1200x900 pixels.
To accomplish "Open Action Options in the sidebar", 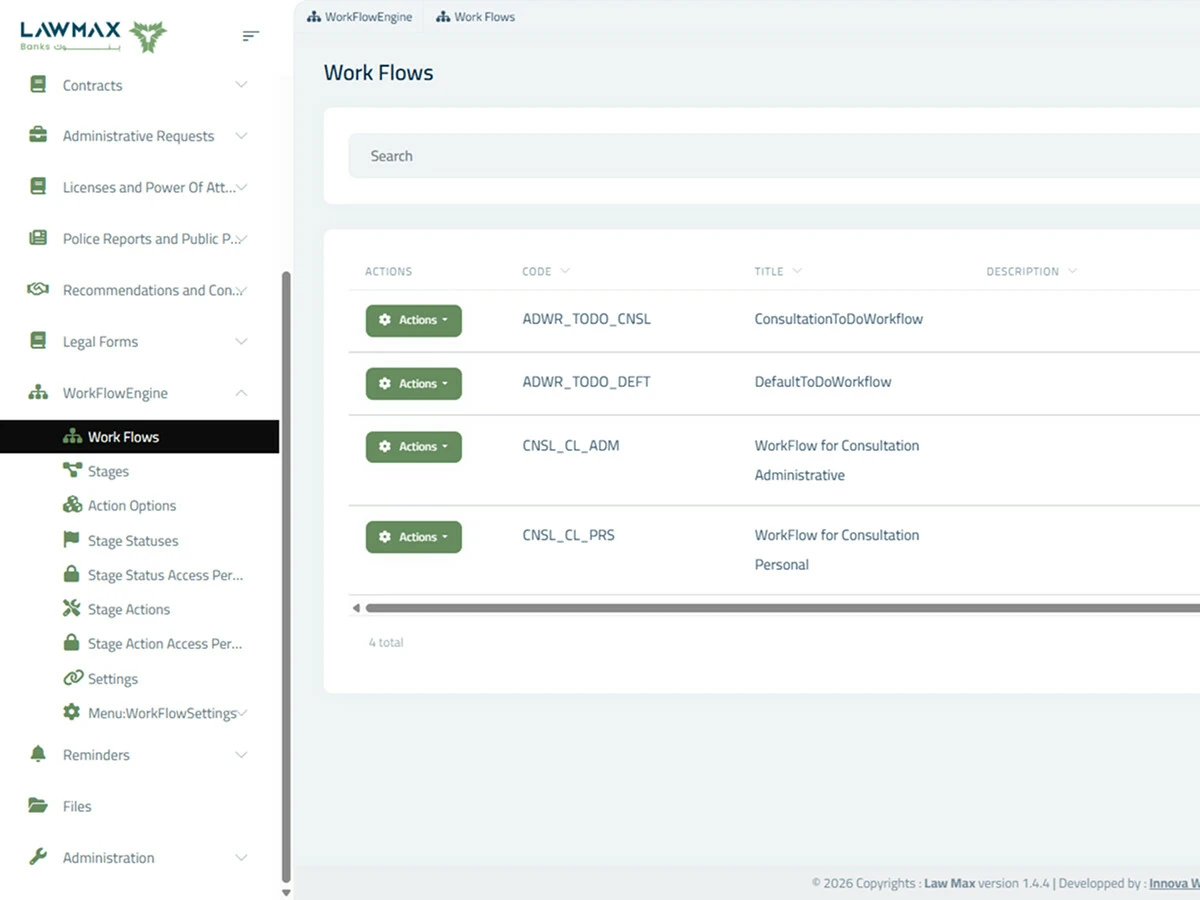I will tap(132, 505).
